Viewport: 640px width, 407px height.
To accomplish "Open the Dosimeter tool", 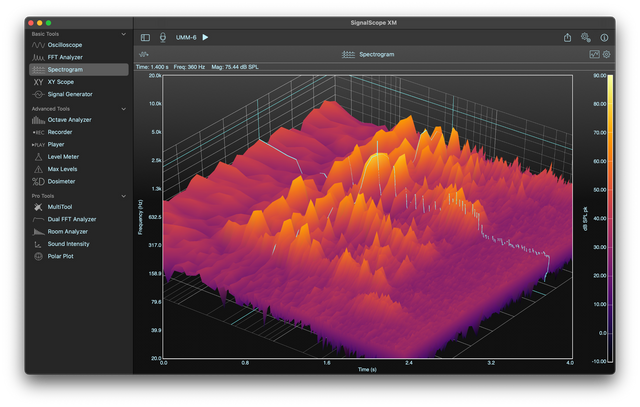I will coord(61,182).
